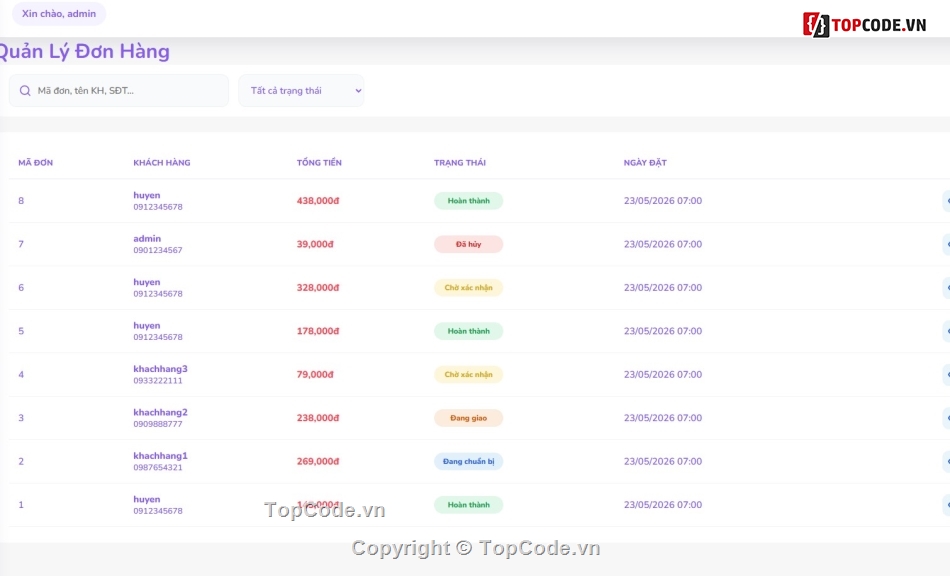Viewport: 950px width, 576px height.
Task: Click the total '178,000đ'
Action: tap(318, 331)
